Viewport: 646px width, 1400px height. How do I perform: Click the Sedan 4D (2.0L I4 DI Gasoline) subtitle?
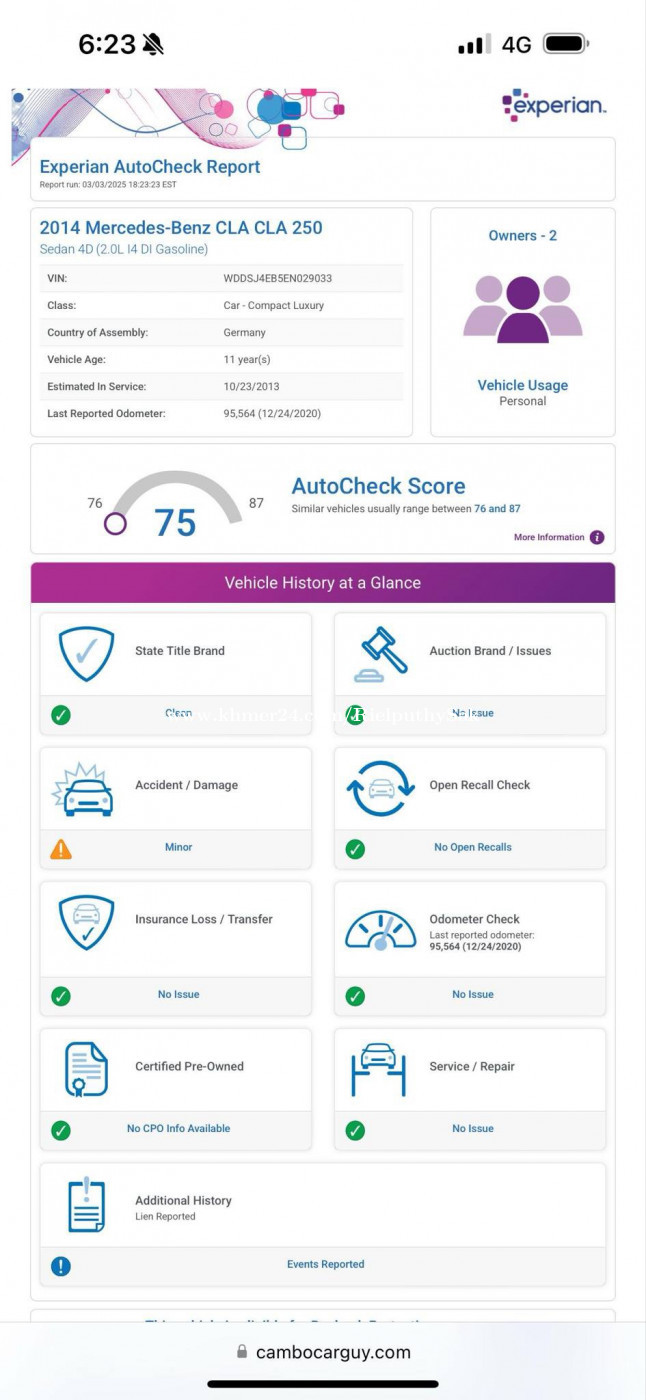pyautogui.click(x=124, y=249)
